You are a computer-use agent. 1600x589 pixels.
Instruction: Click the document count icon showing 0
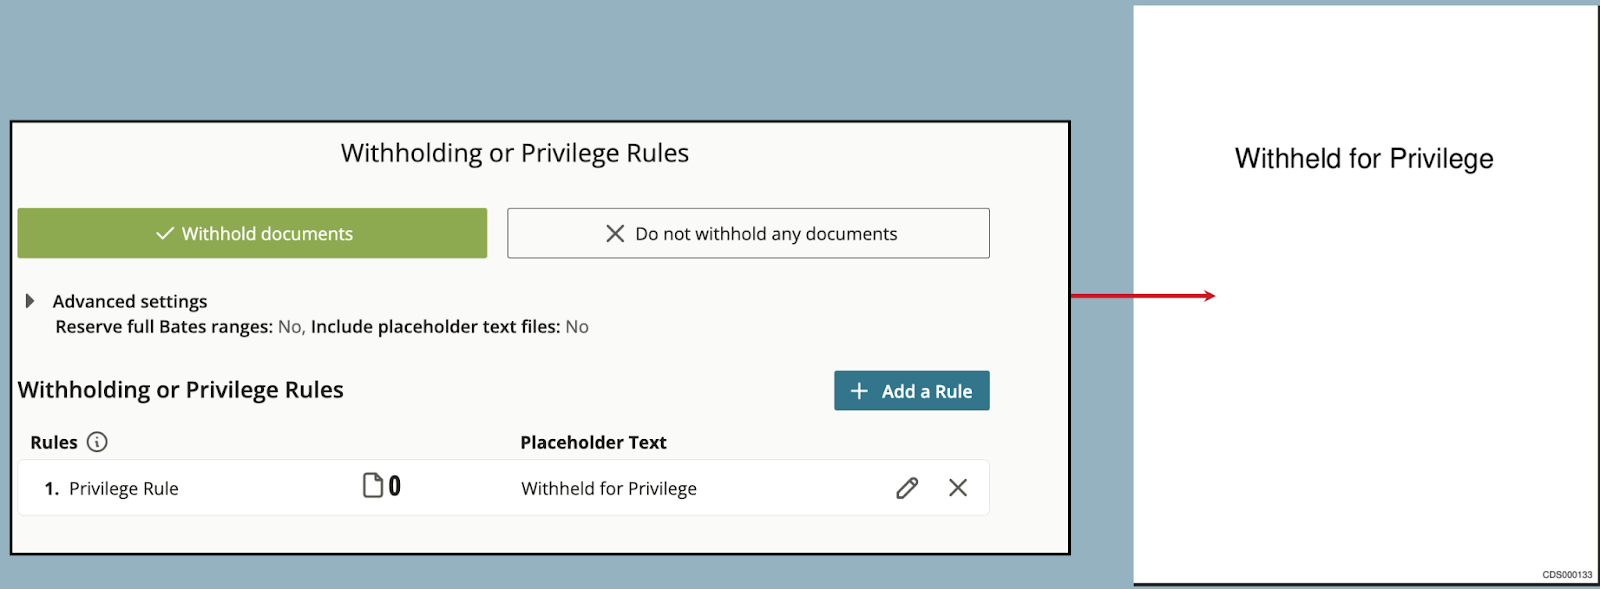point(381,486)
